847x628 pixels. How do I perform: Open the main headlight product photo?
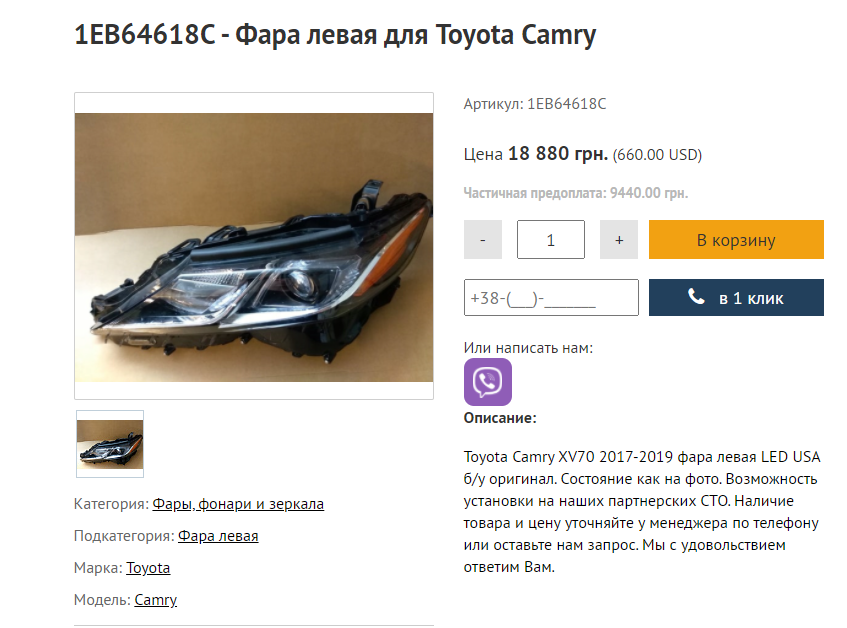254,247
